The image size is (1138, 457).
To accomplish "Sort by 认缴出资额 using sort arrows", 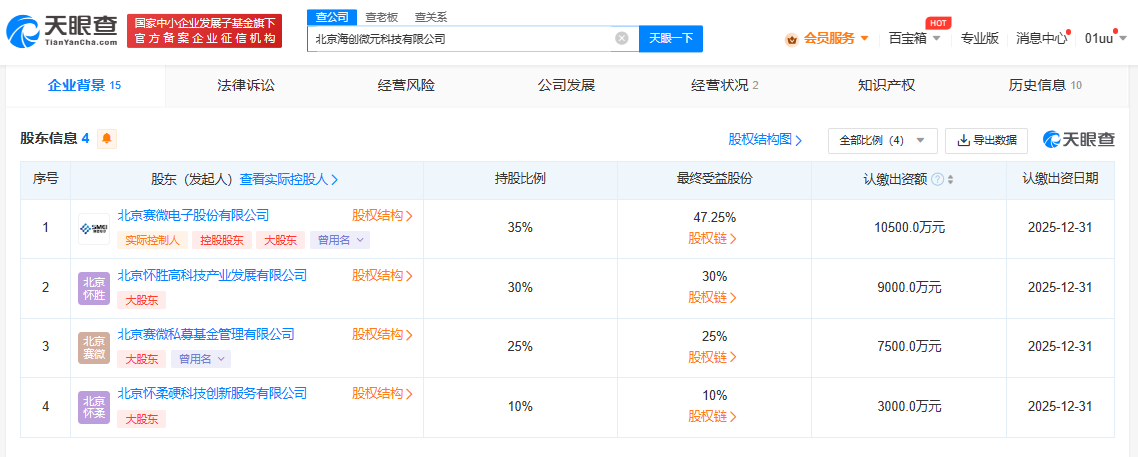I will (x=951, y=179).
